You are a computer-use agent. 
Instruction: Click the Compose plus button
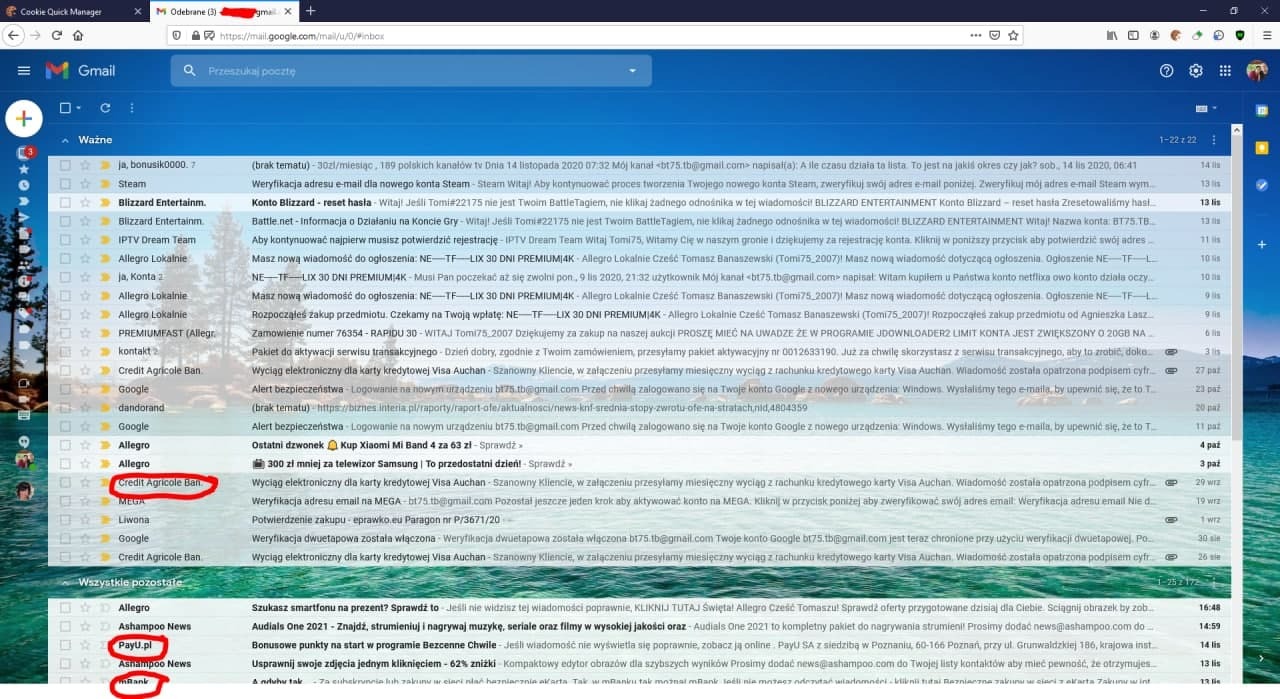pos(24,119)
